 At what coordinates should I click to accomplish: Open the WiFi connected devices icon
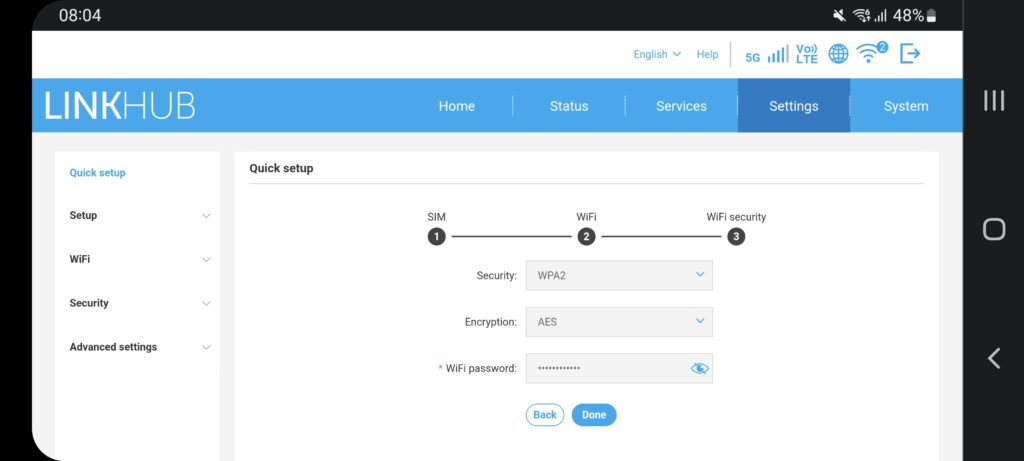click(871, 54)
